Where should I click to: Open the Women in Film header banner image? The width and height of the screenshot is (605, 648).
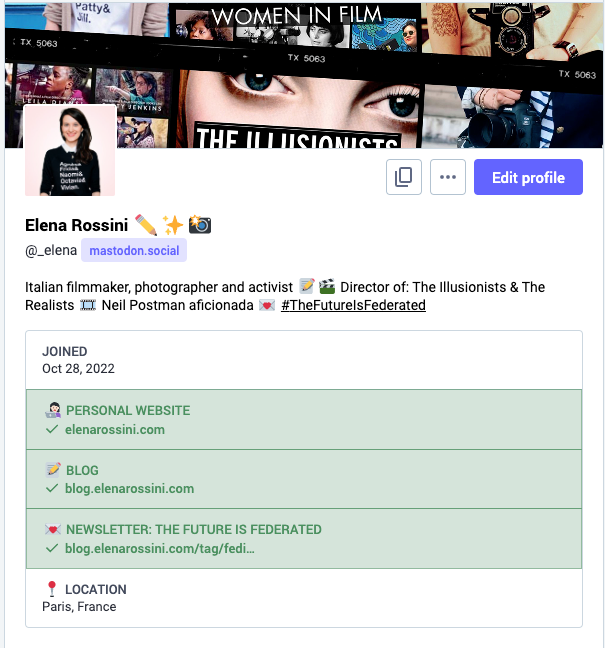(304, 74)
